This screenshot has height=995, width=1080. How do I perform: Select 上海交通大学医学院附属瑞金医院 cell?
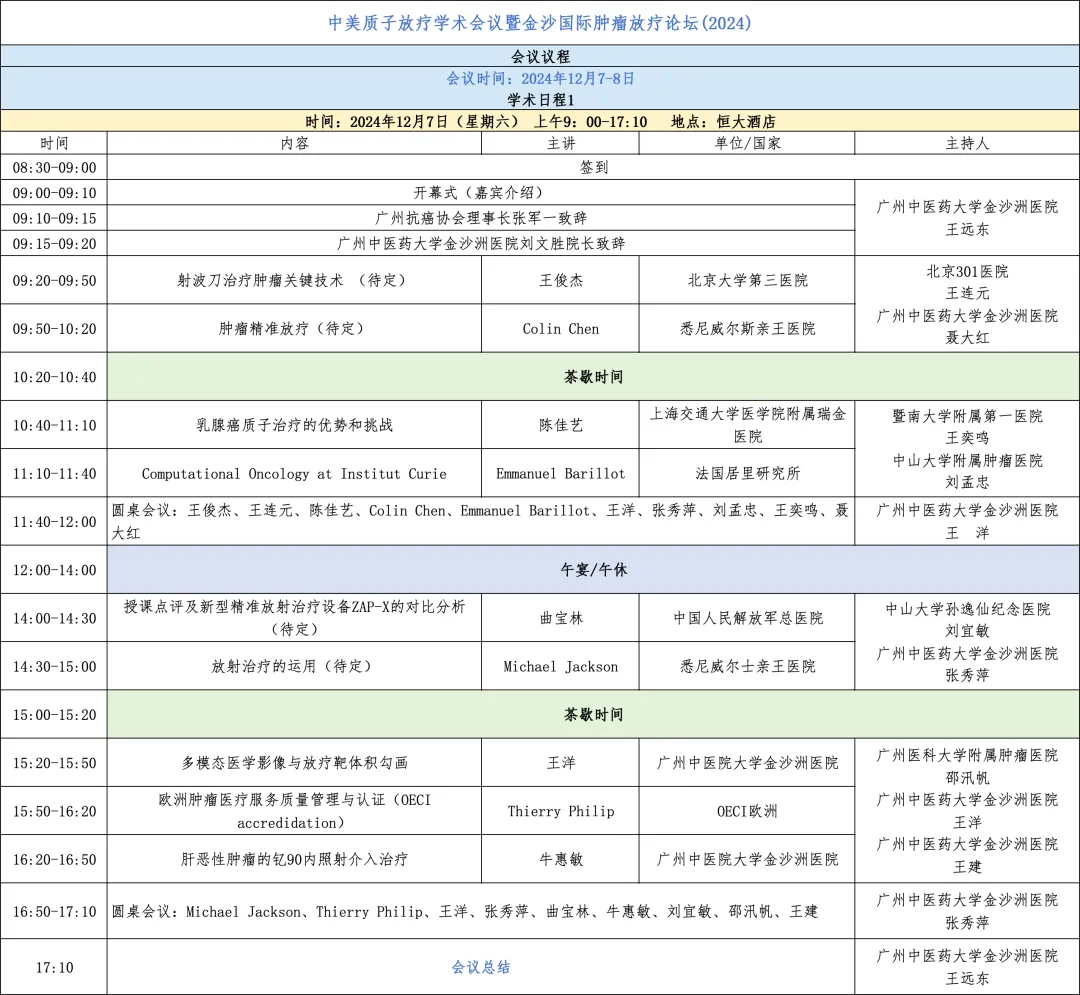[747, 425]
